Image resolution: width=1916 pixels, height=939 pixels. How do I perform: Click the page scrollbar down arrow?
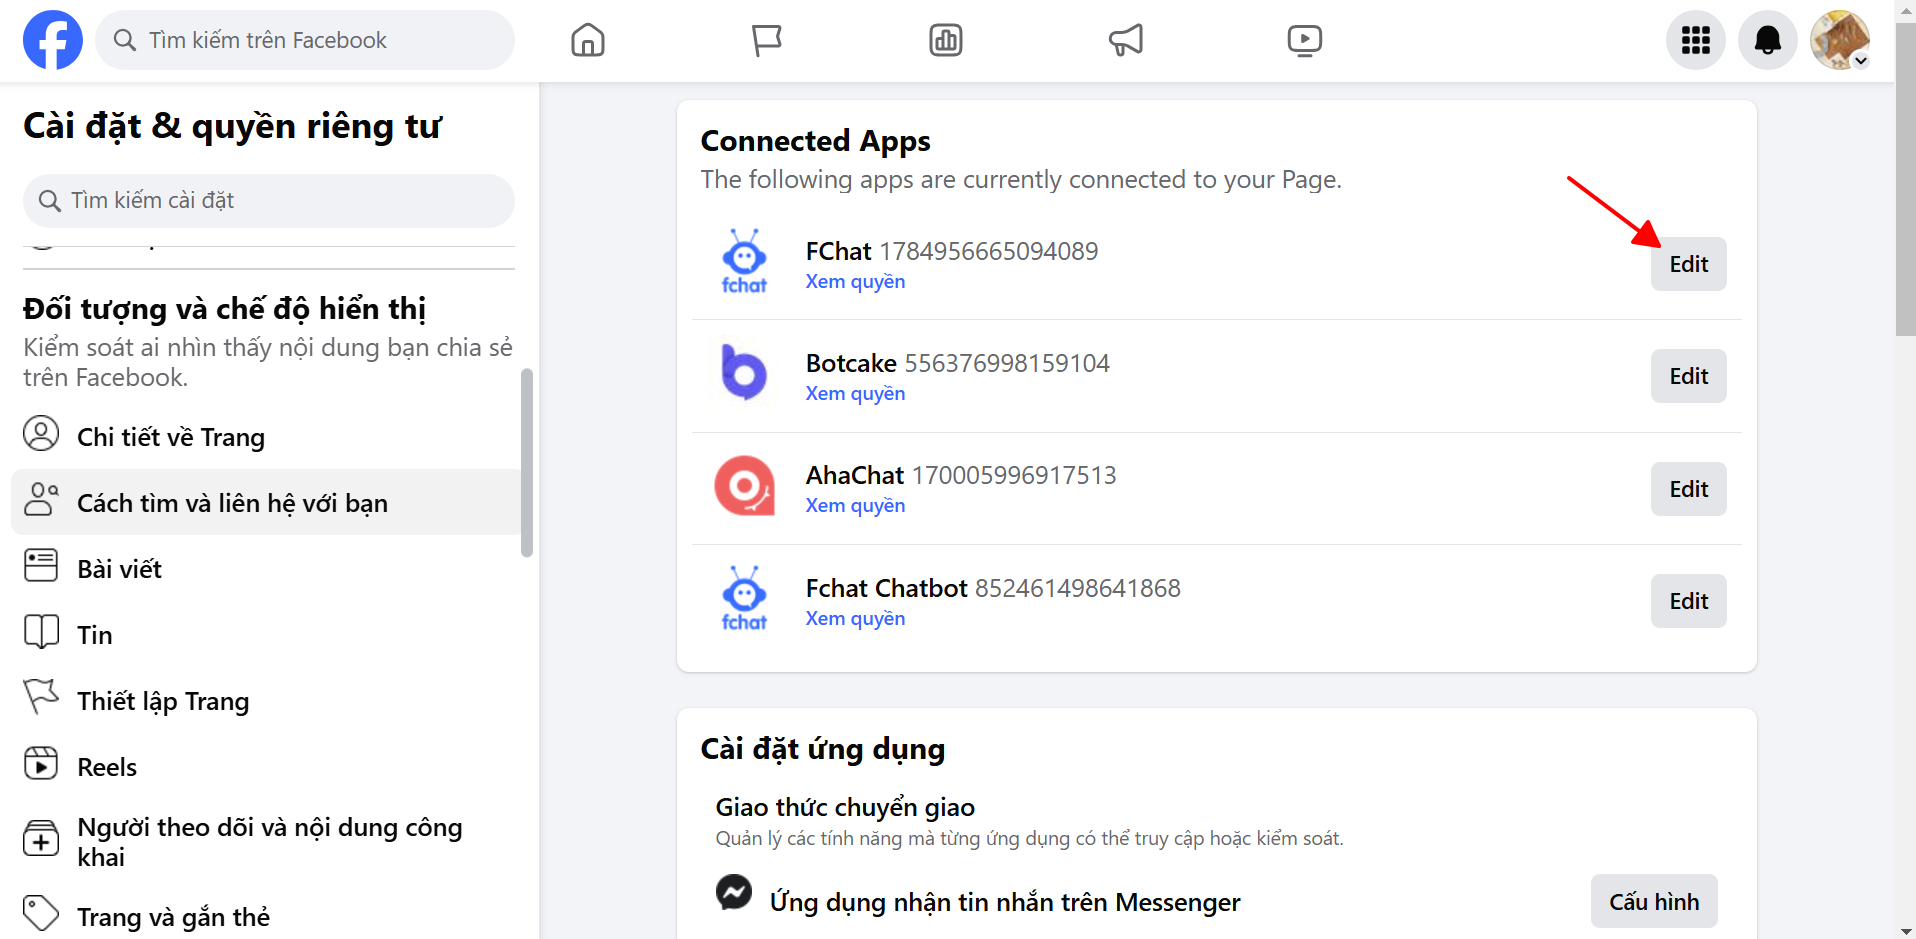click(x=1905, y=930)
